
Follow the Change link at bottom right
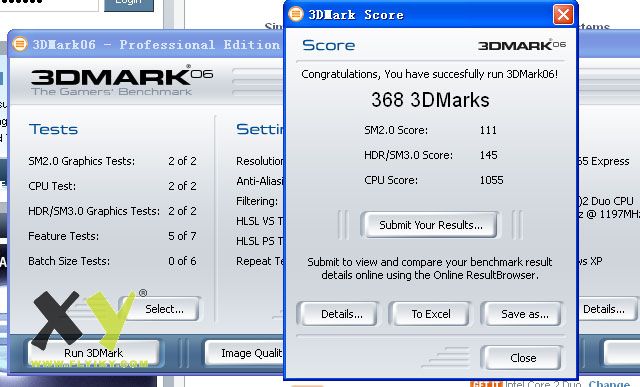(x=609, y=384)
